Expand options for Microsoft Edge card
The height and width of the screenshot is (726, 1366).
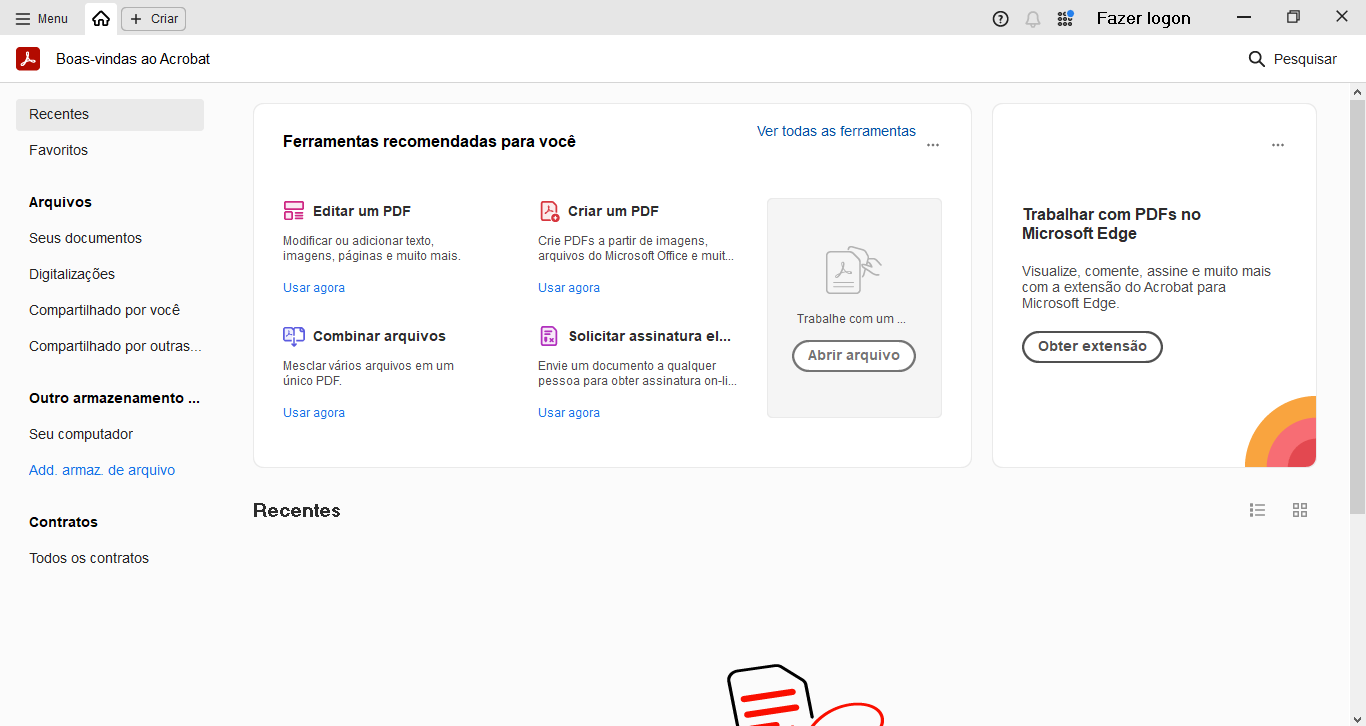(x=1277, y=145)
